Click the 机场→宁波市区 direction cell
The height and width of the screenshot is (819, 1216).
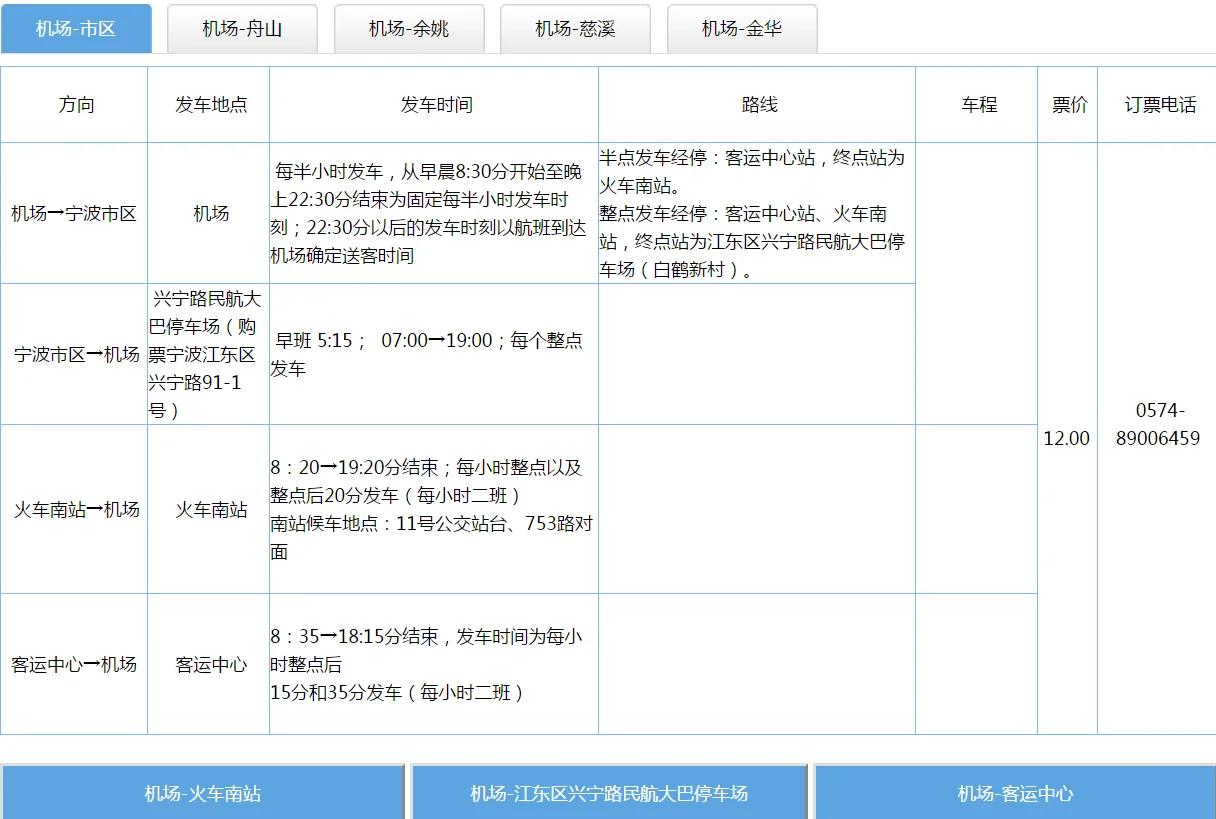pos(75,212)
